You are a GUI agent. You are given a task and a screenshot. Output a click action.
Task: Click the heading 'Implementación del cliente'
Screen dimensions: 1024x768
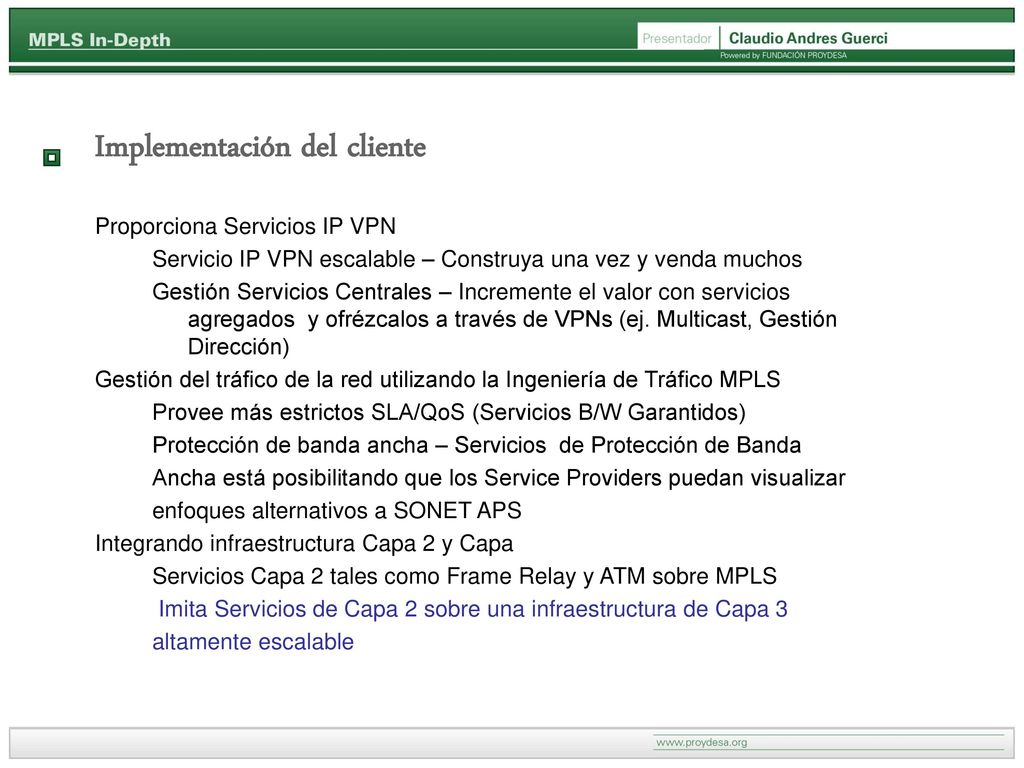(x=260, y=147)
